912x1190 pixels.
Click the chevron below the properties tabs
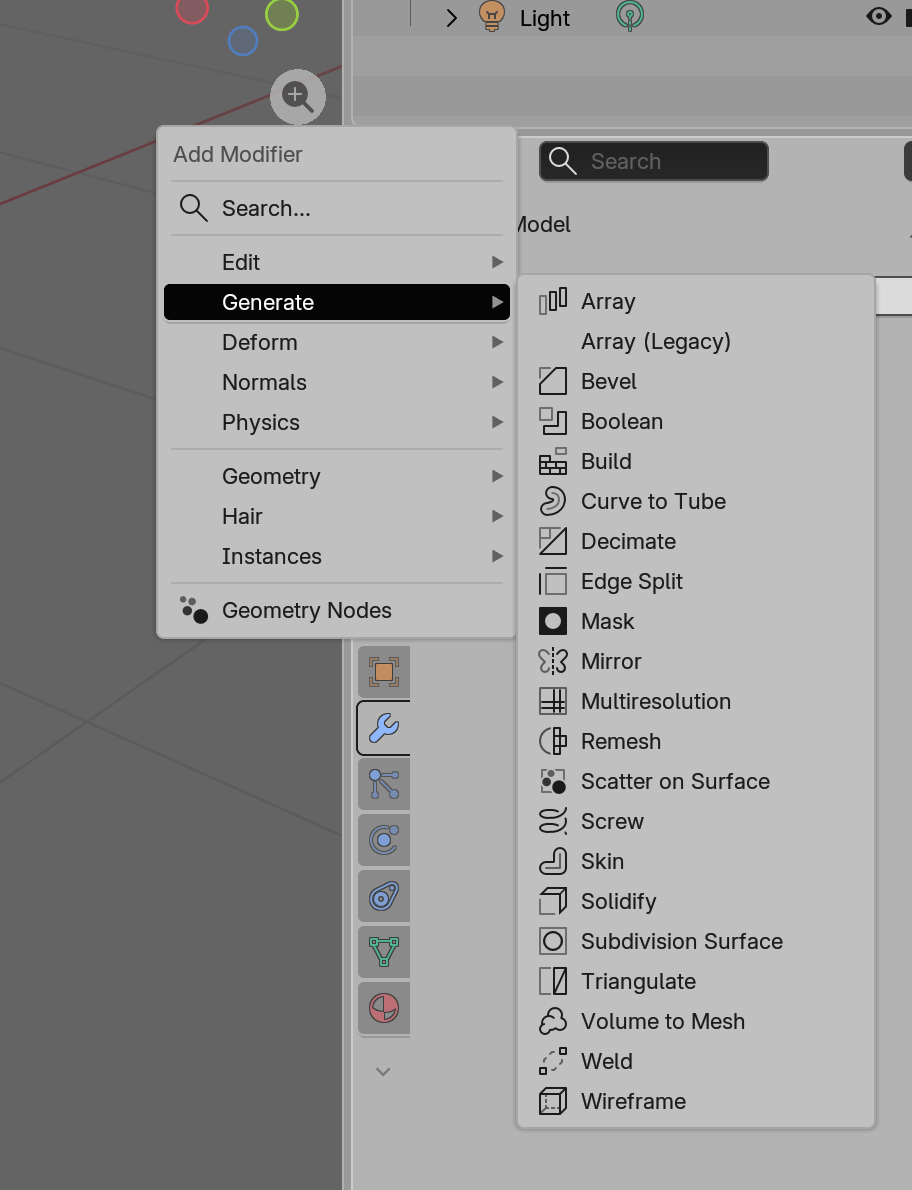[x=383, y=1071]
